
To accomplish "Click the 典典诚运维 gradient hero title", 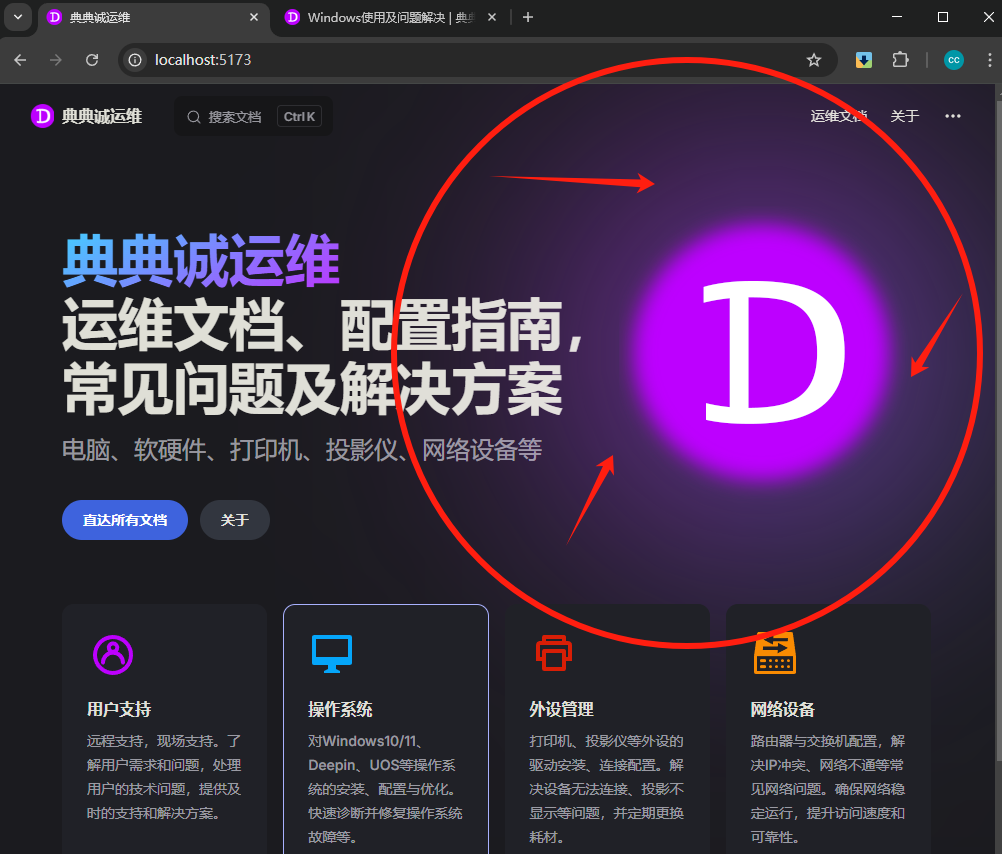I will pyautogui.click(x=201, y=261).
